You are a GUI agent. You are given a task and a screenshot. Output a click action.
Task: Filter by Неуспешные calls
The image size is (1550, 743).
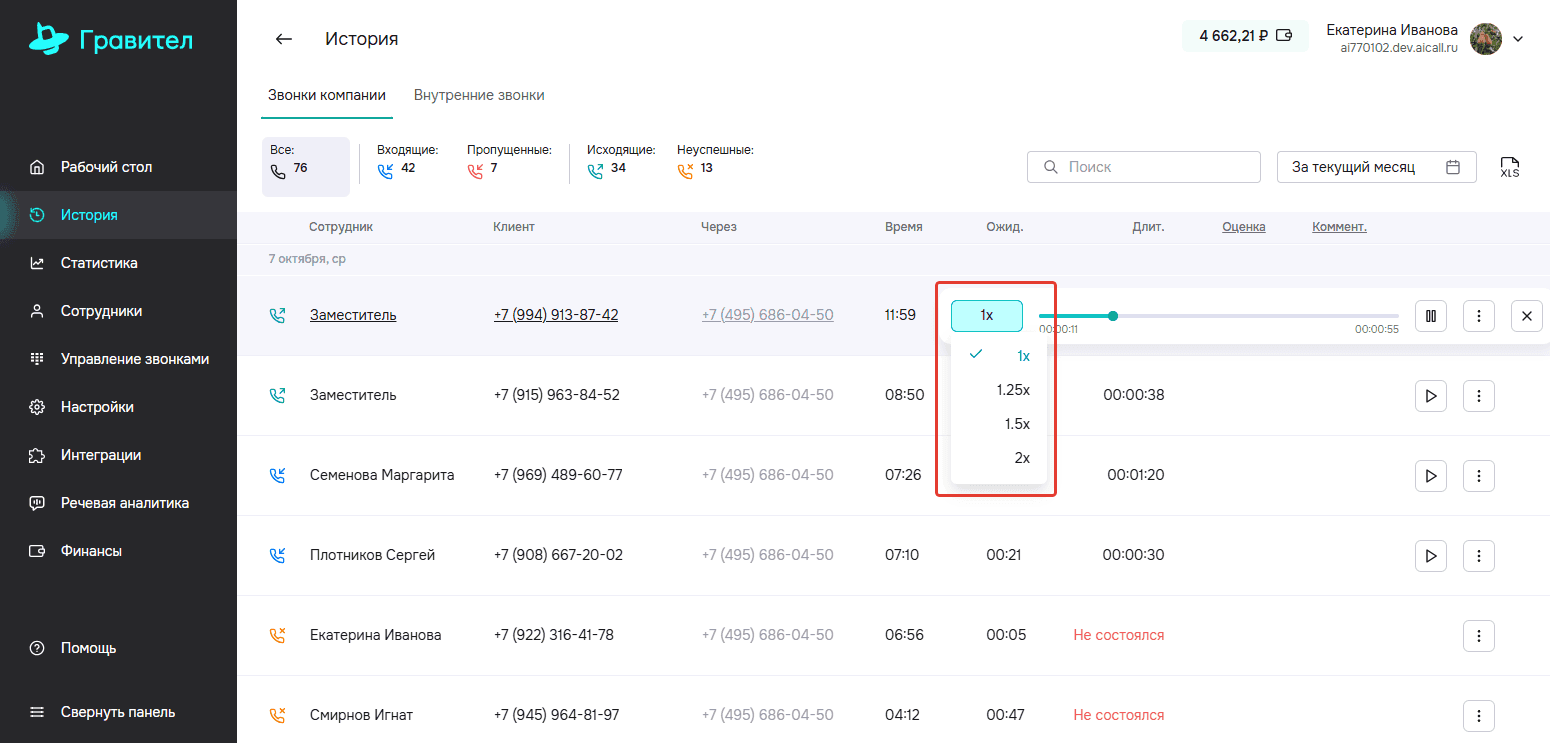pyautogui.click(x=715, y=160)
